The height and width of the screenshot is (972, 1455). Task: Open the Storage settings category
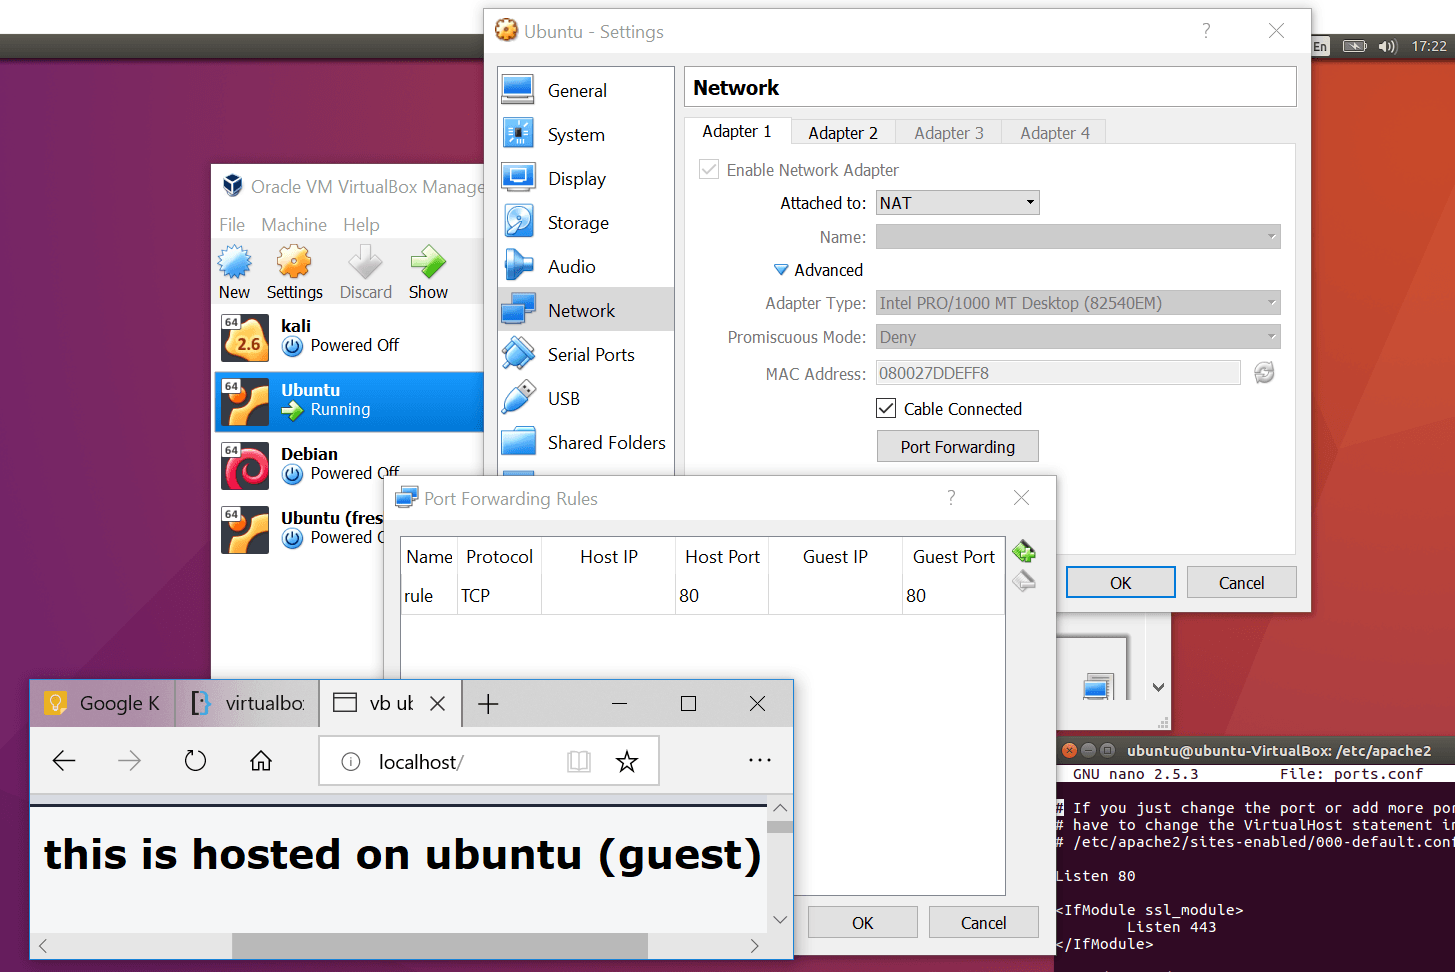pyautogui.click(x=578, y=223)
